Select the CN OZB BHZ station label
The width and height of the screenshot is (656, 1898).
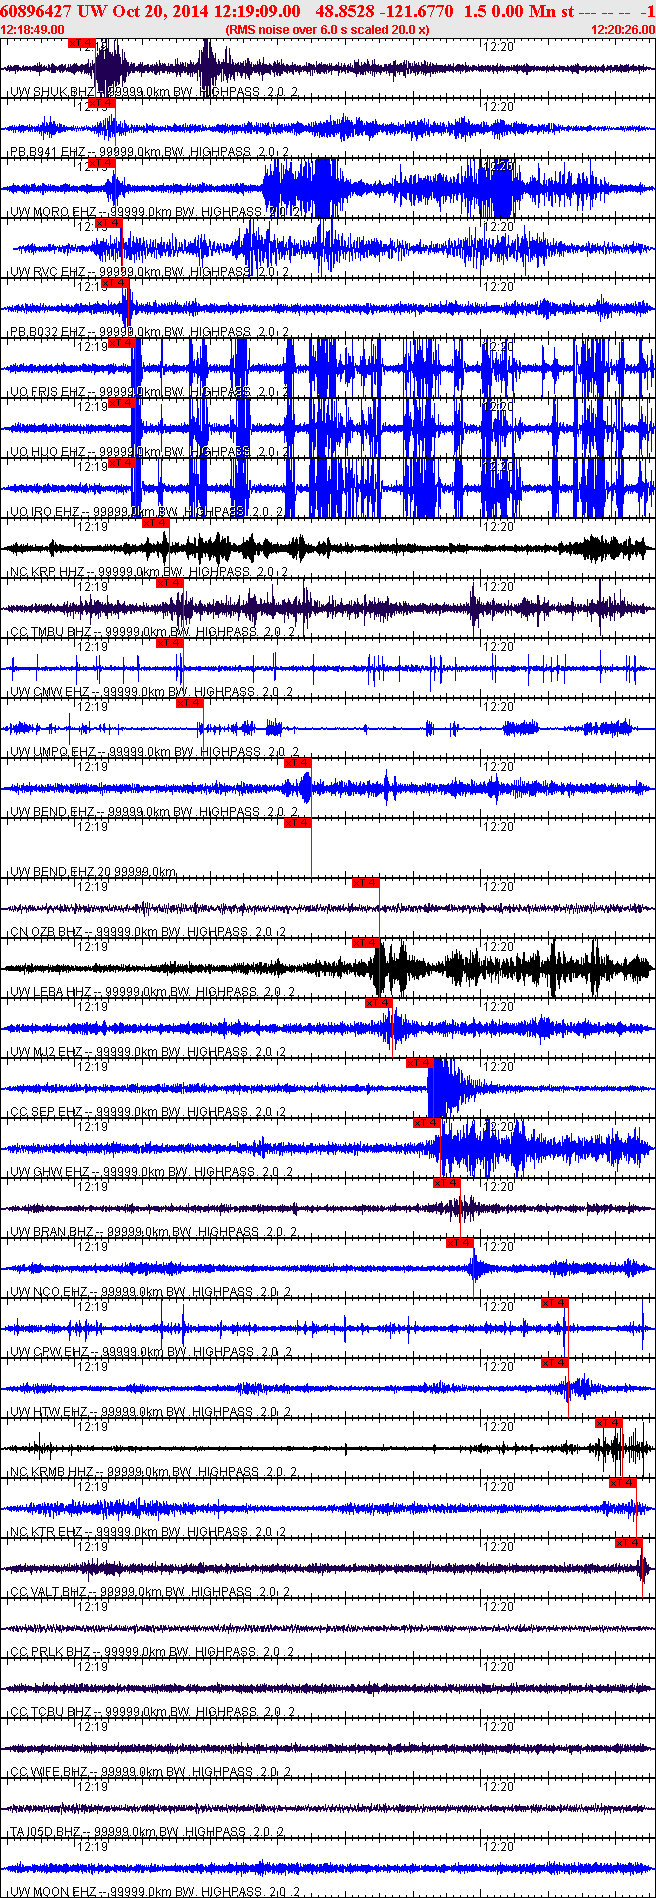coord(147,932)
